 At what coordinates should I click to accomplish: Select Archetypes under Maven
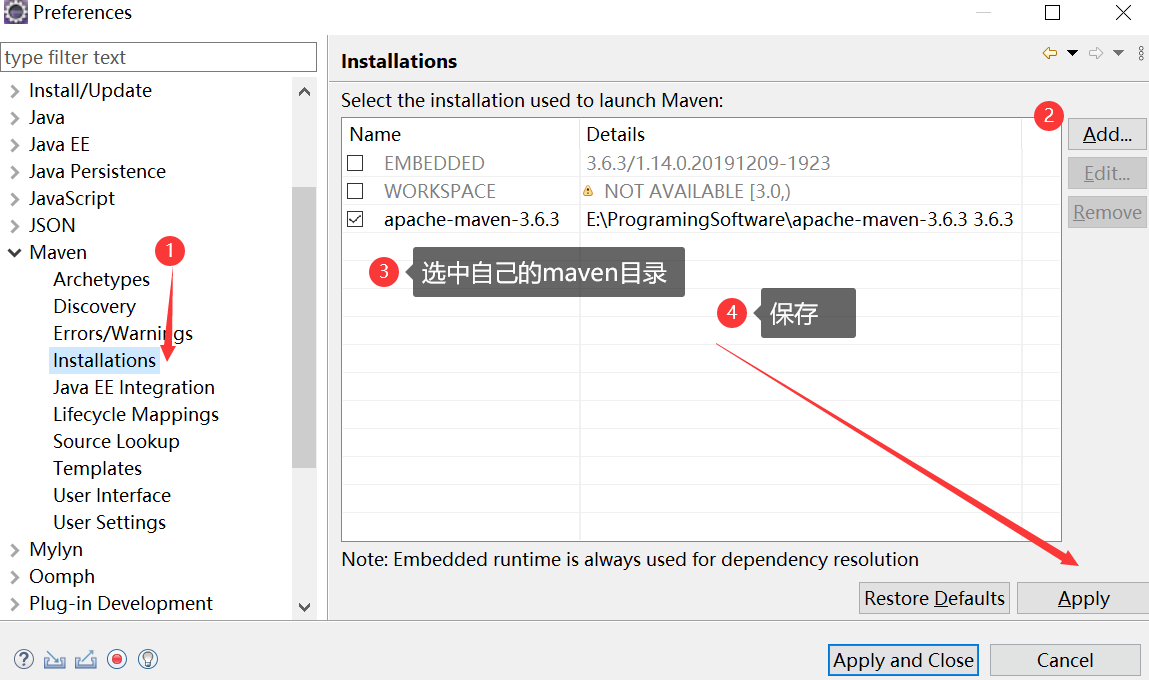(101, 280)
